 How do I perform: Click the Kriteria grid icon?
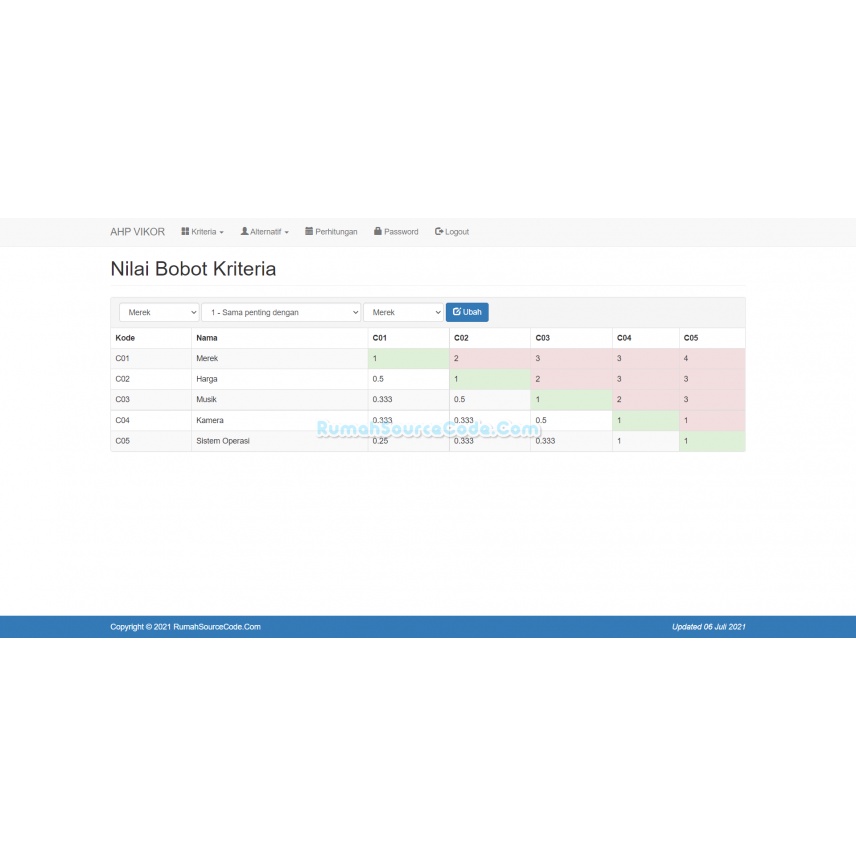point(185,231)
